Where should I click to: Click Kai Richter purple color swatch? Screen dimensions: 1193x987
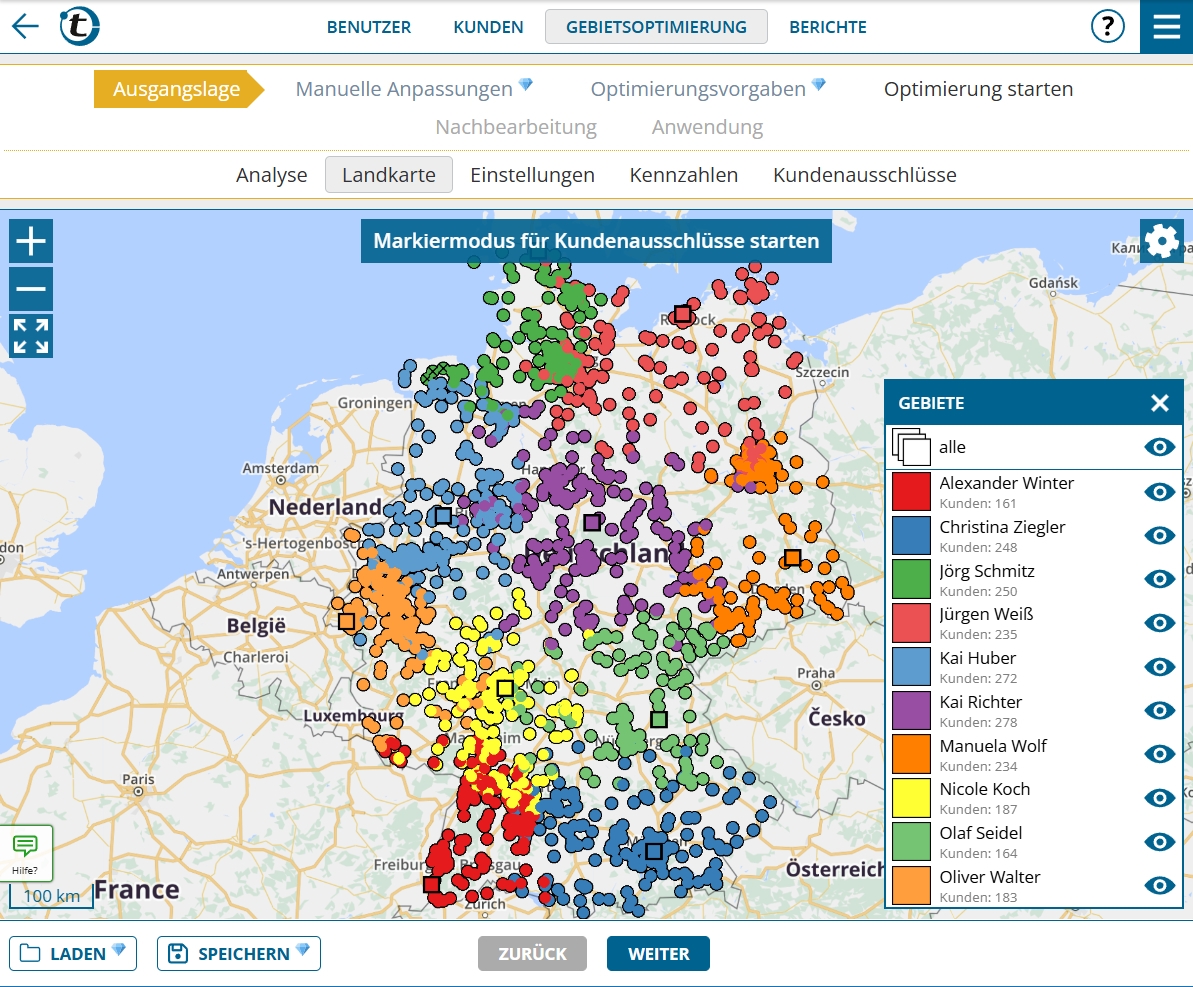pyautogui.click(x=911, y=710)
